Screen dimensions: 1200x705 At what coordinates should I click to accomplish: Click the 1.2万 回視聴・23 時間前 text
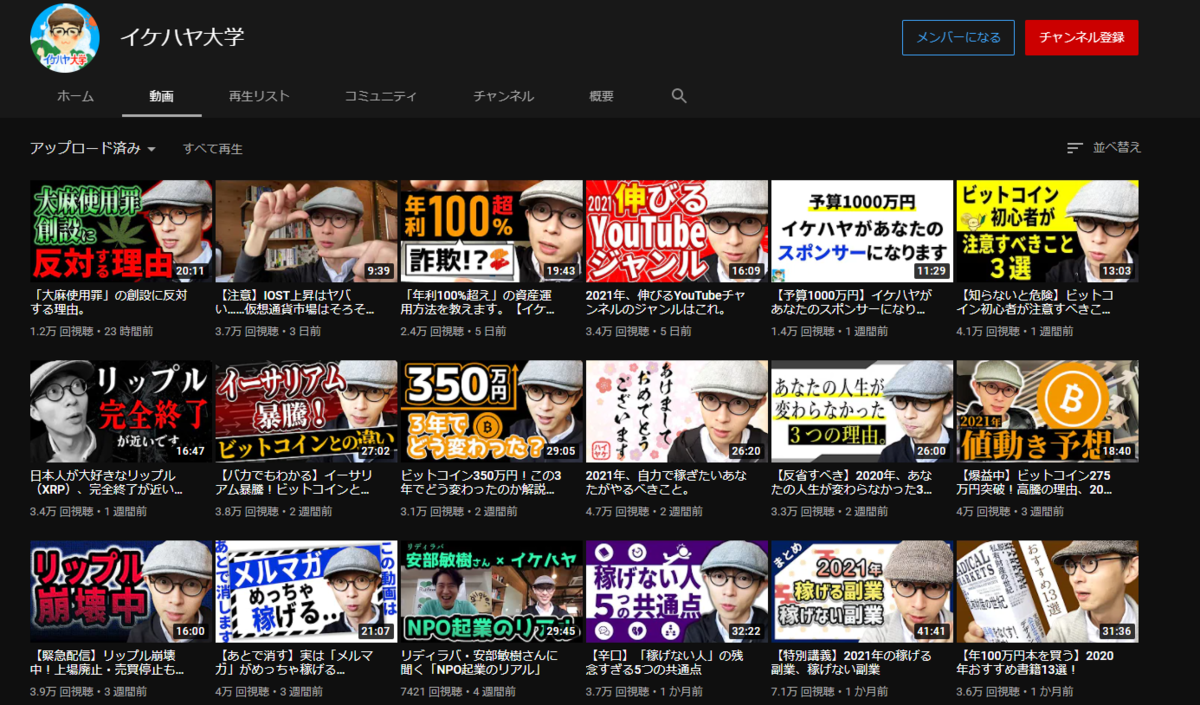tap(91, 331)
